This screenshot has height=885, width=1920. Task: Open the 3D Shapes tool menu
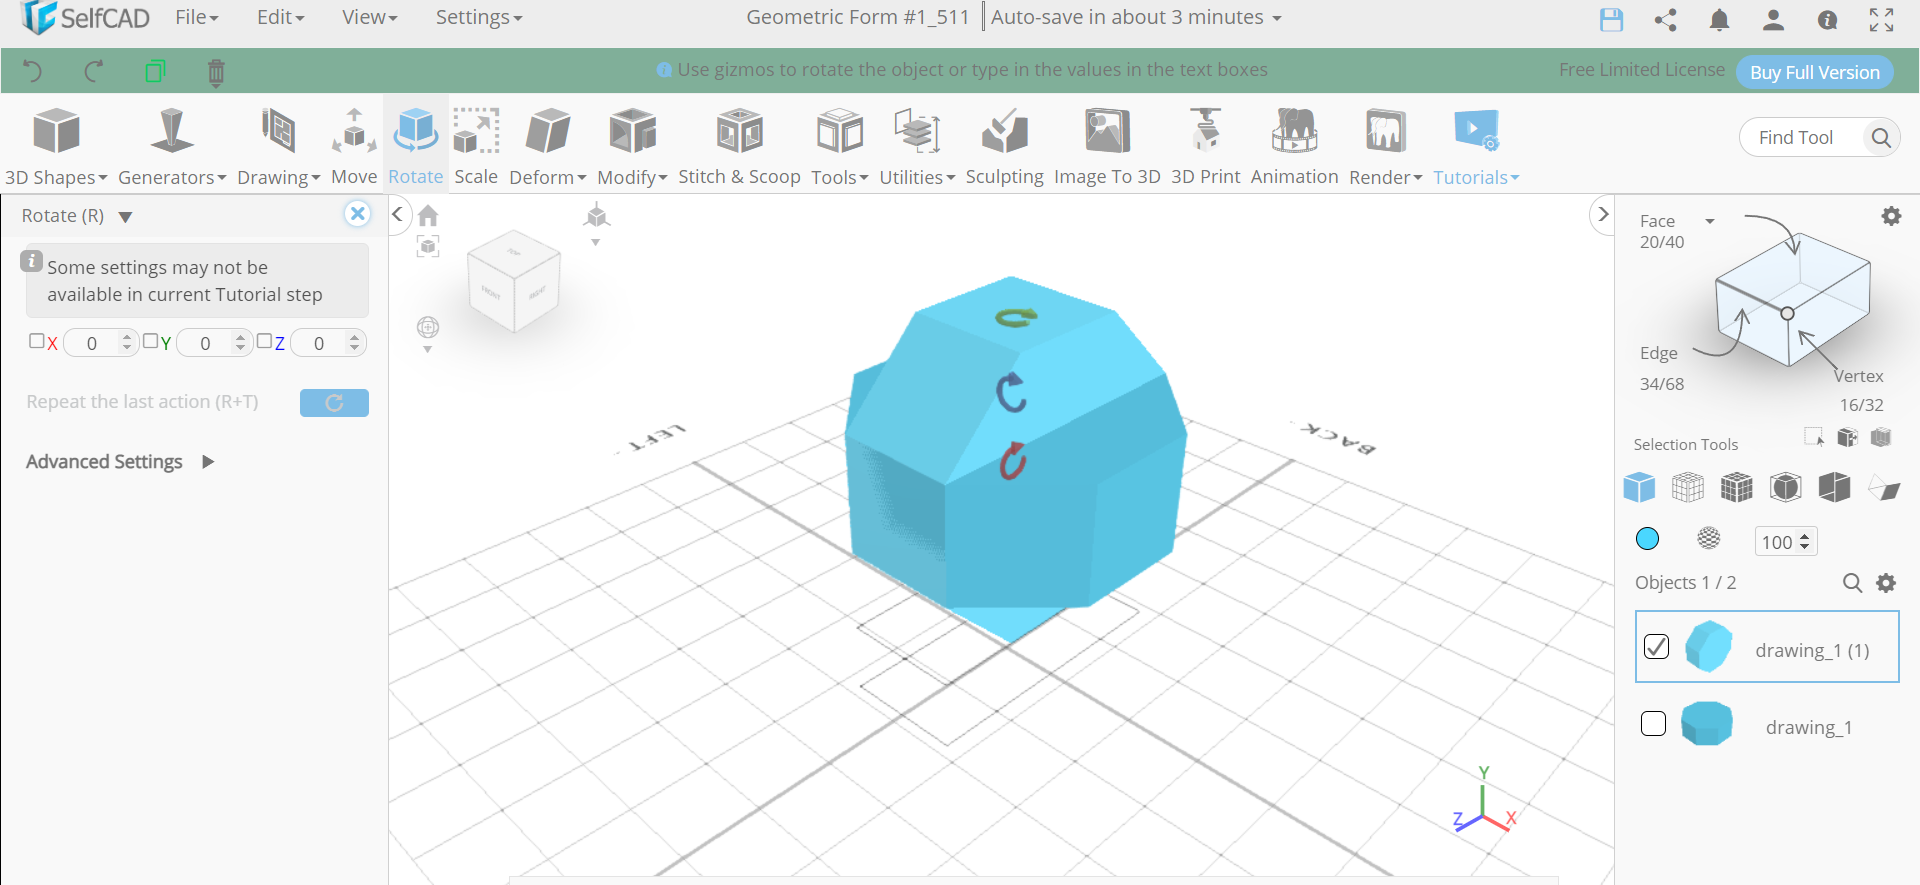pos(56,147)
